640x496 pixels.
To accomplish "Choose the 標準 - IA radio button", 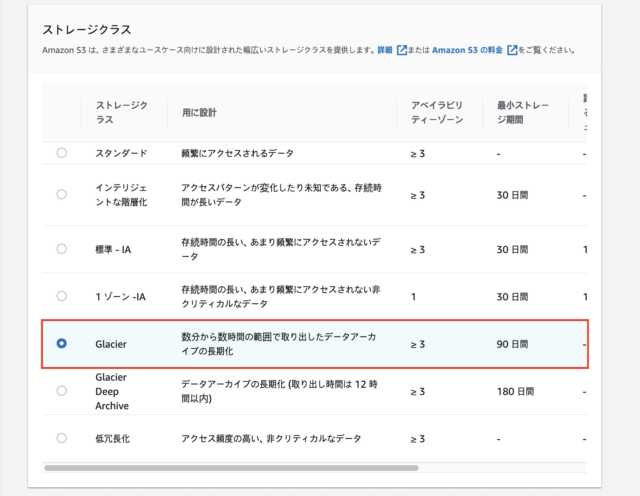I will point(62,249).
